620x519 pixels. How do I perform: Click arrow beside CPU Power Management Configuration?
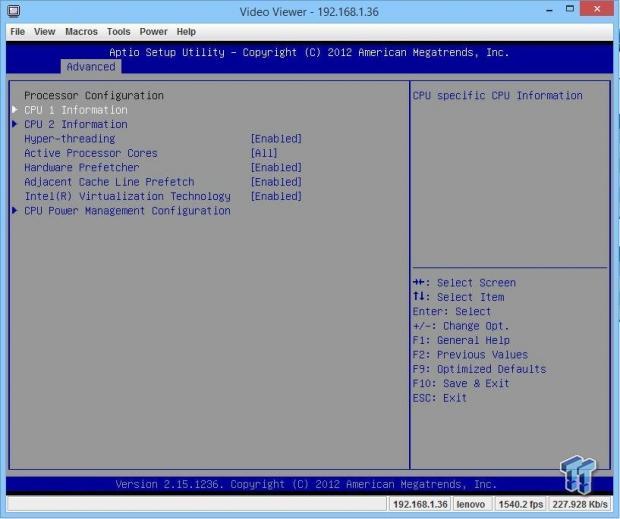[15, 210]
